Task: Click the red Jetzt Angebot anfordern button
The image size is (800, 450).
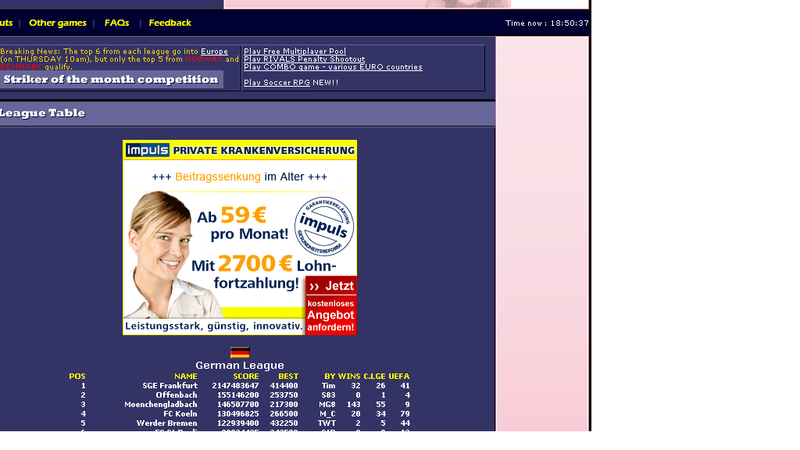Action: [331, 306]
